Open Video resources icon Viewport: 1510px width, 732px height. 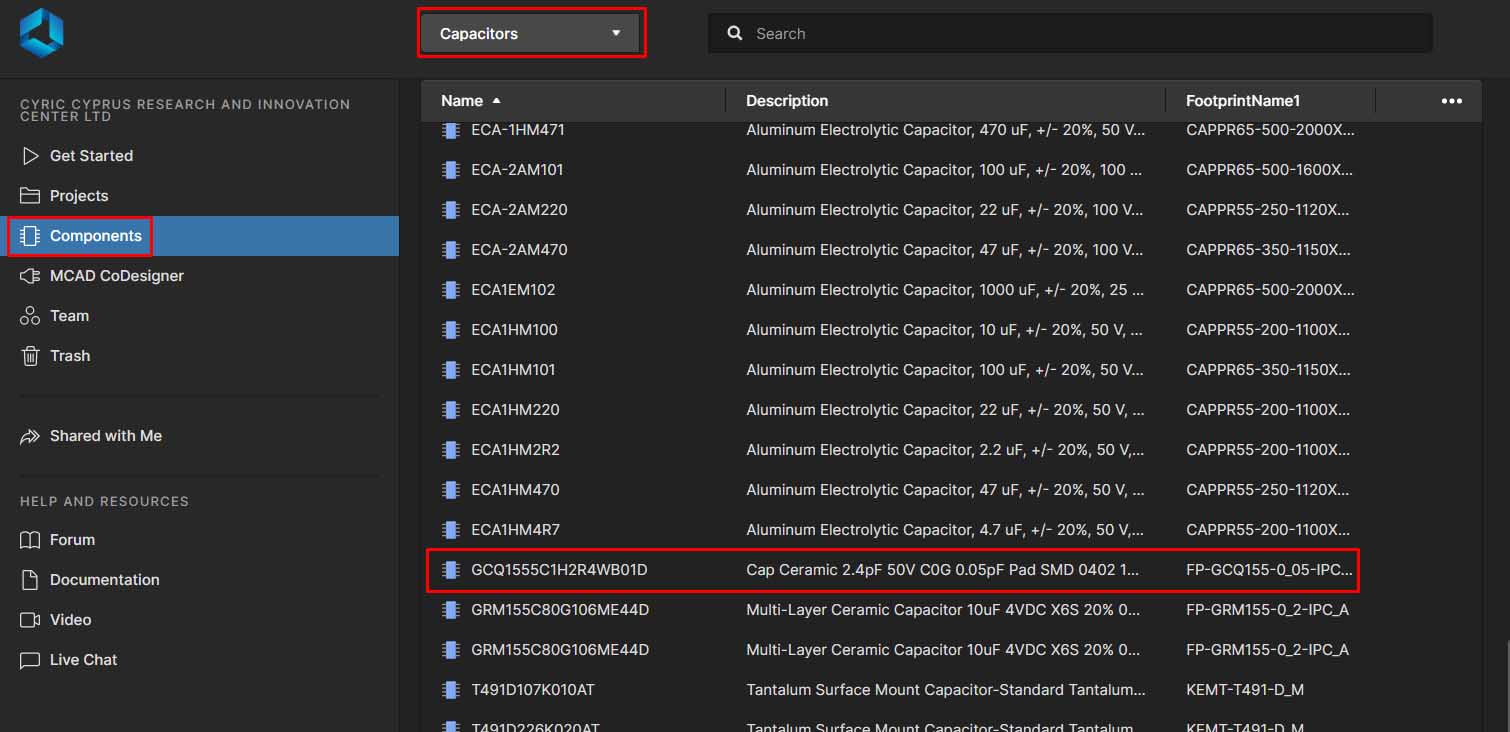30,620
